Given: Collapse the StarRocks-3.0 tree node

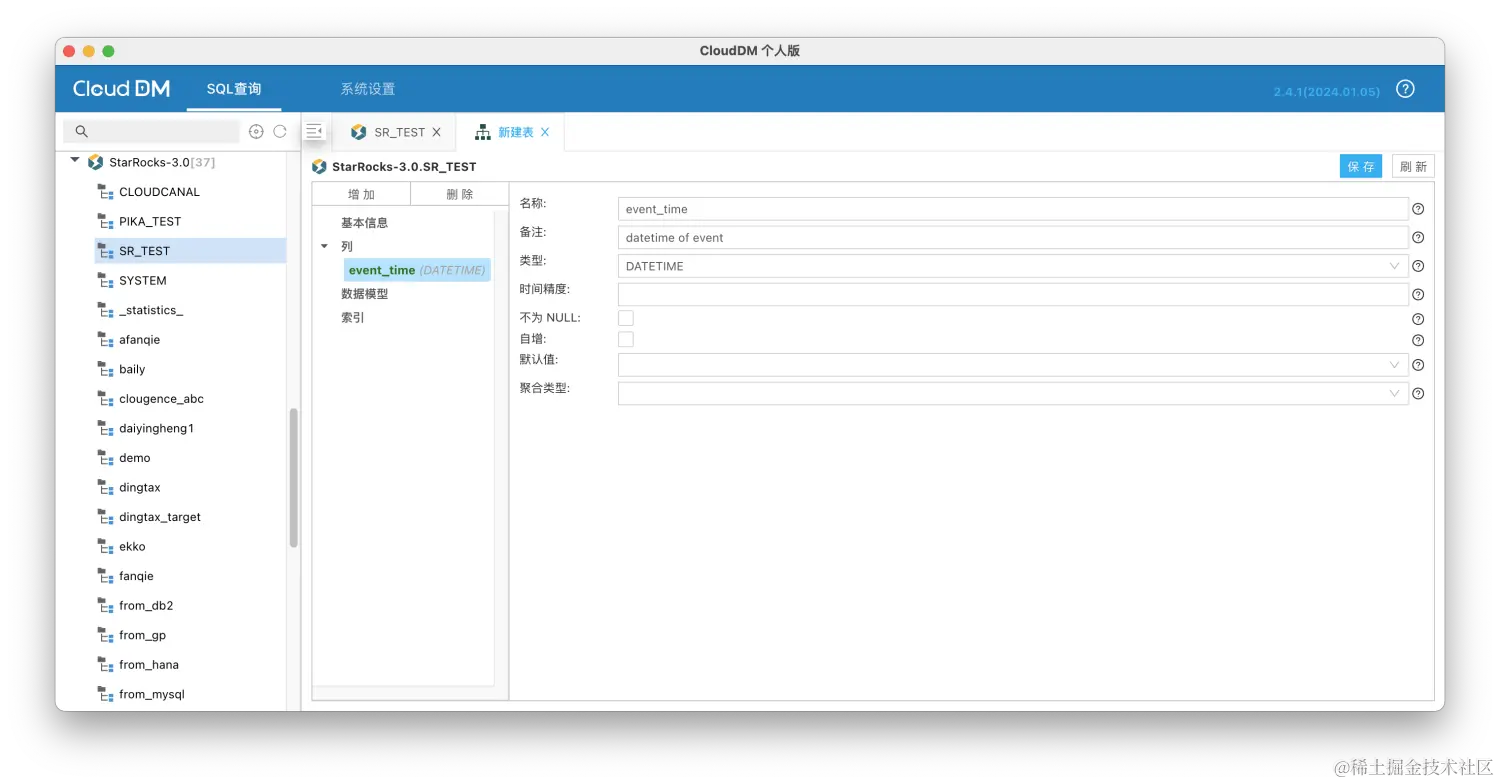Looking at the screenshot, I should coord(75,161).
